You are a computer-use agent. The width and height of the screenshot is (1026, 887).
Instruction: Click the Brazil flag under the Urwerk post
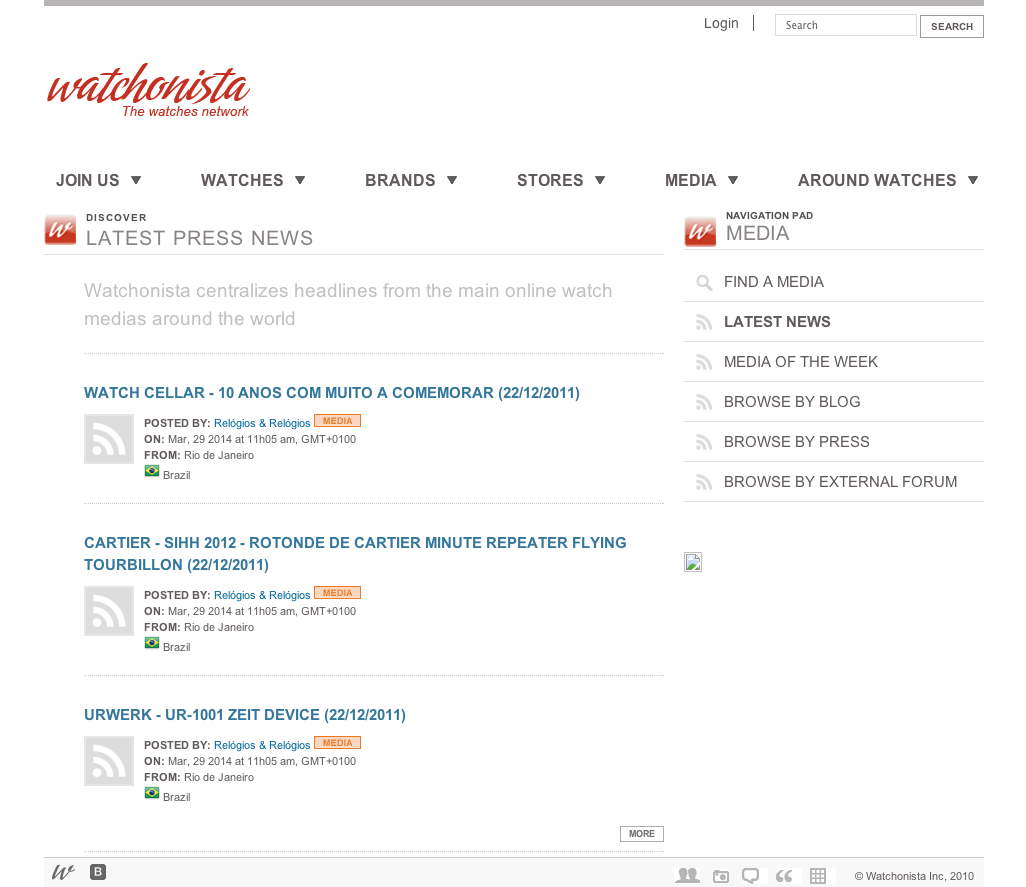(152, 793)
